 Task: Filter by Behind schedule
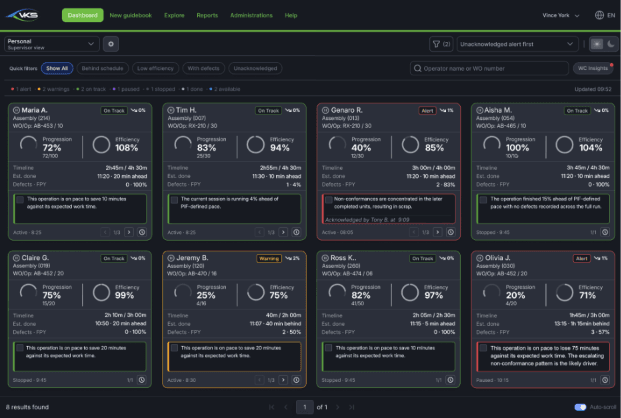[103, 68]
